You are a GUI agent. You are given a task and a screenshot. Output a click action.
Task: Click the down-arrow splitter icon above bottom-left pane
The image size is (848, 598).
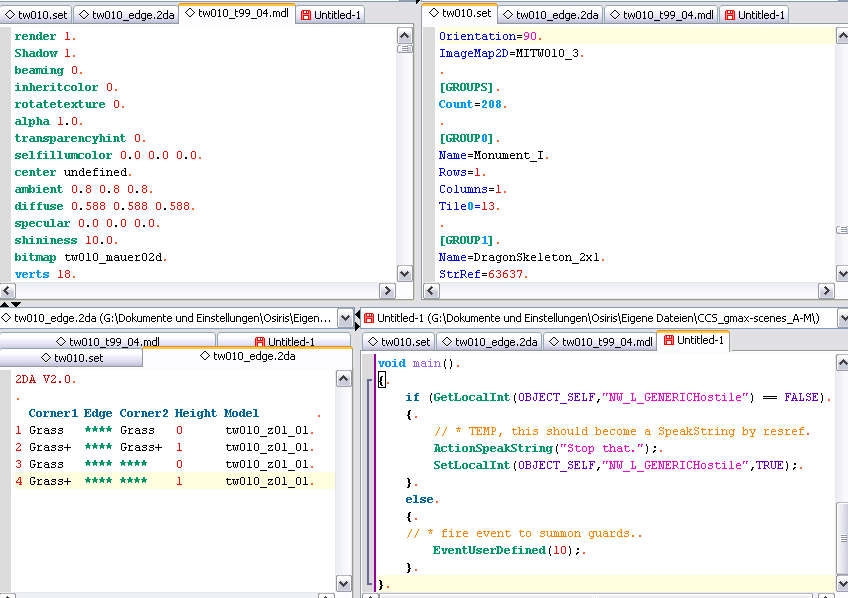[x=14, y=303]
